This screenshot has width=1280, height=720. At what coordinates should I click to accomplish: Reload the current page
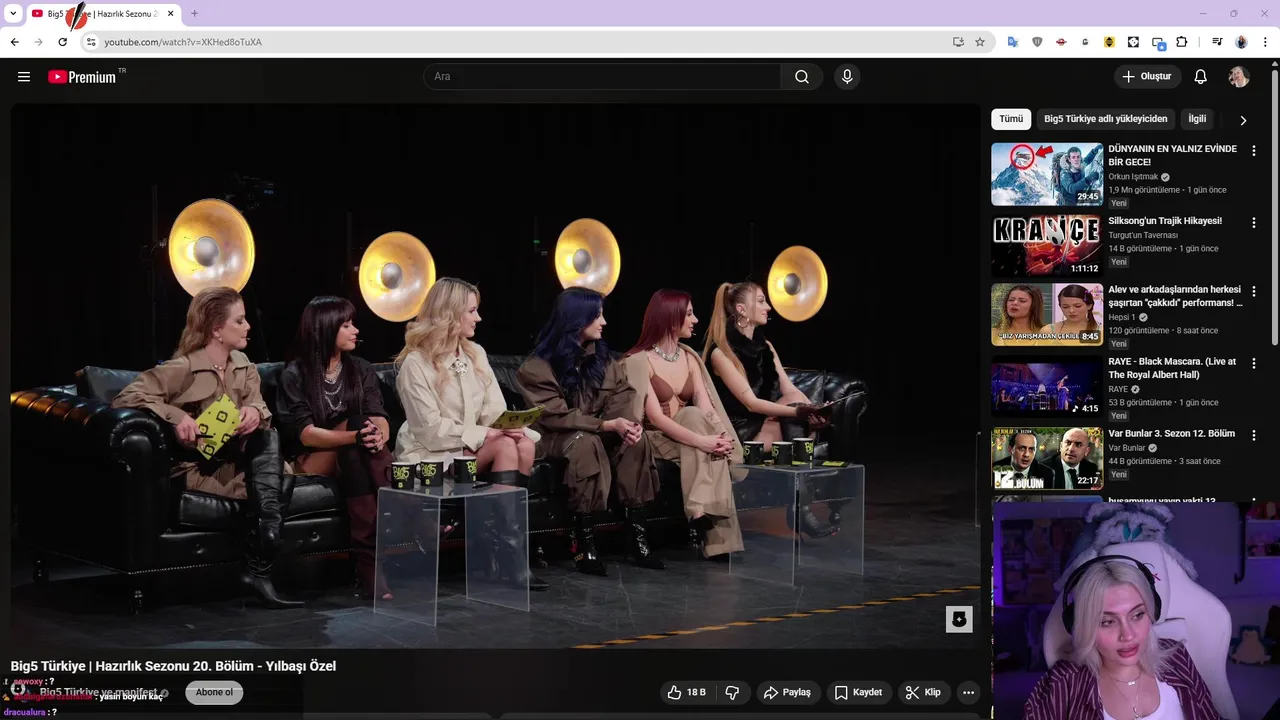coord(62,42)
